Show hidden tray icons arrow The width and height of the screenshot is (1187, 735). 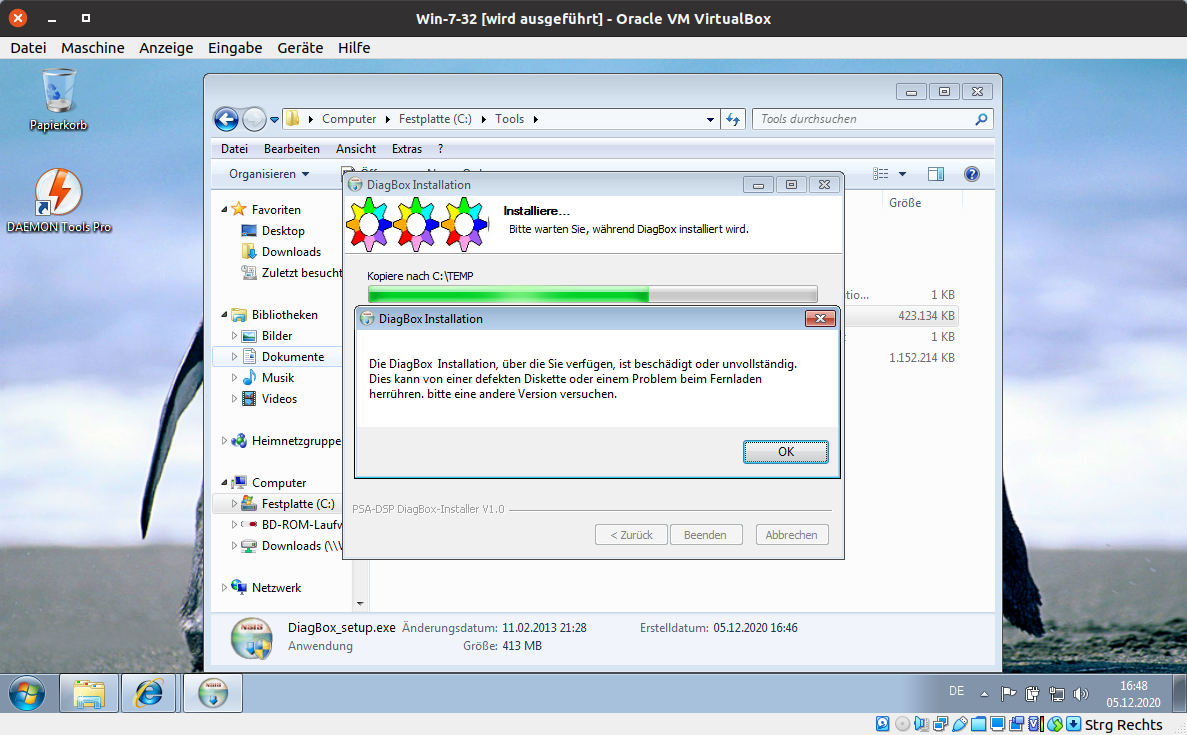(x=984, y=693)
